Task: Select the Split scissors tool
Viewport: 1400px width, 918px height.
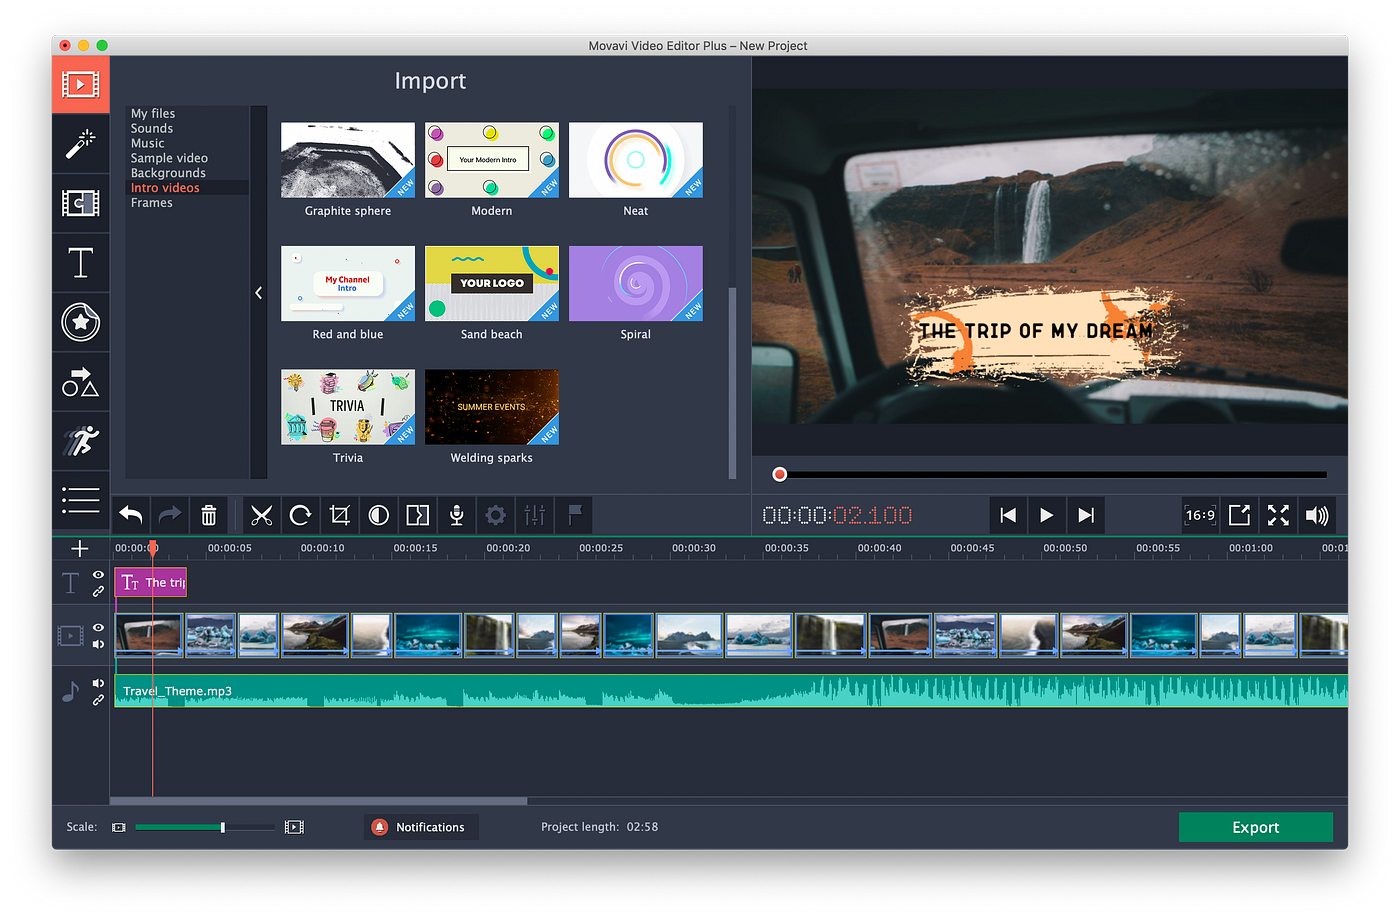Action: 261,515
